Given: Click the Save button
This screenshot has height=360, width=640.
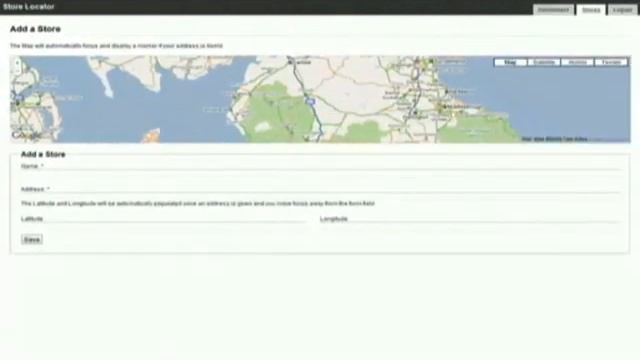Looking at the screenshot, I should [32, 240].
